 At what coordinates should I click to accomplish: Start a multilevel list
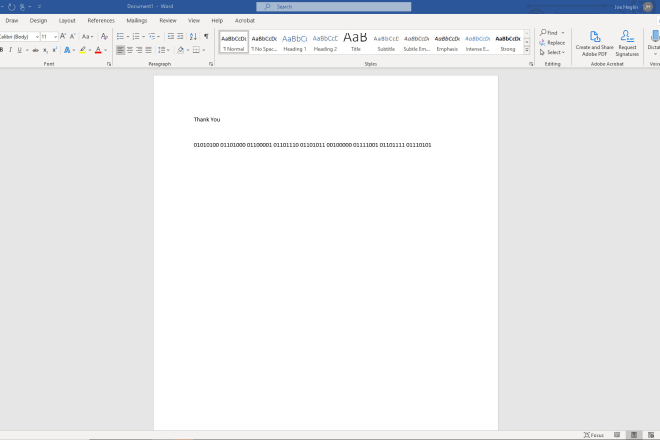[x=152, y=37]
